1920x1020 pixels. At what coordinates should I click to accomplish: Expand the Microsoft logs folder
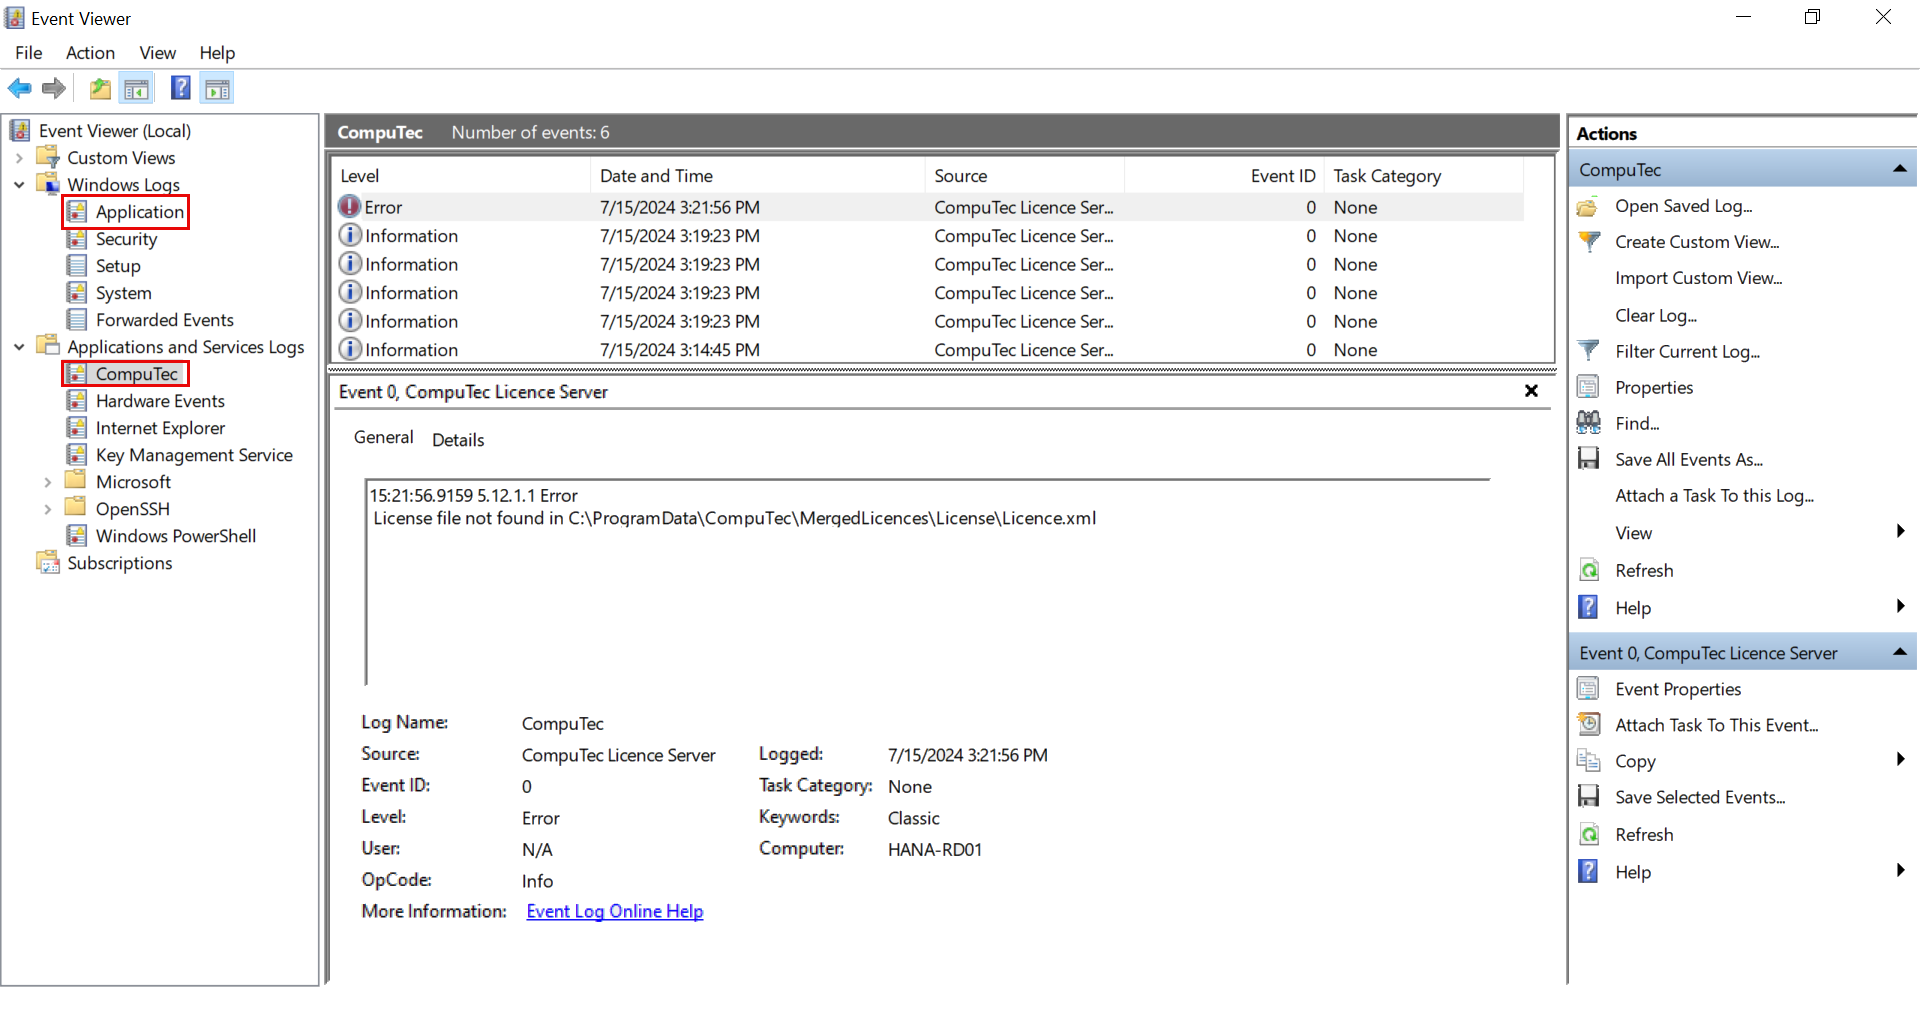pyautogui.click(x=49, y=481)
